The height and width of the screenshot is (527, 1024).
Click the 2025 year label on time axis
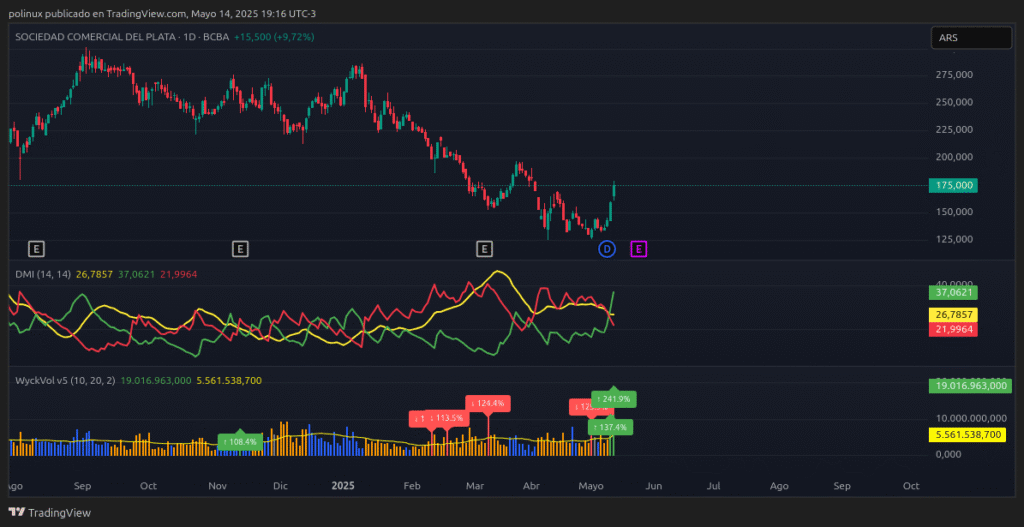click(343, 486)
